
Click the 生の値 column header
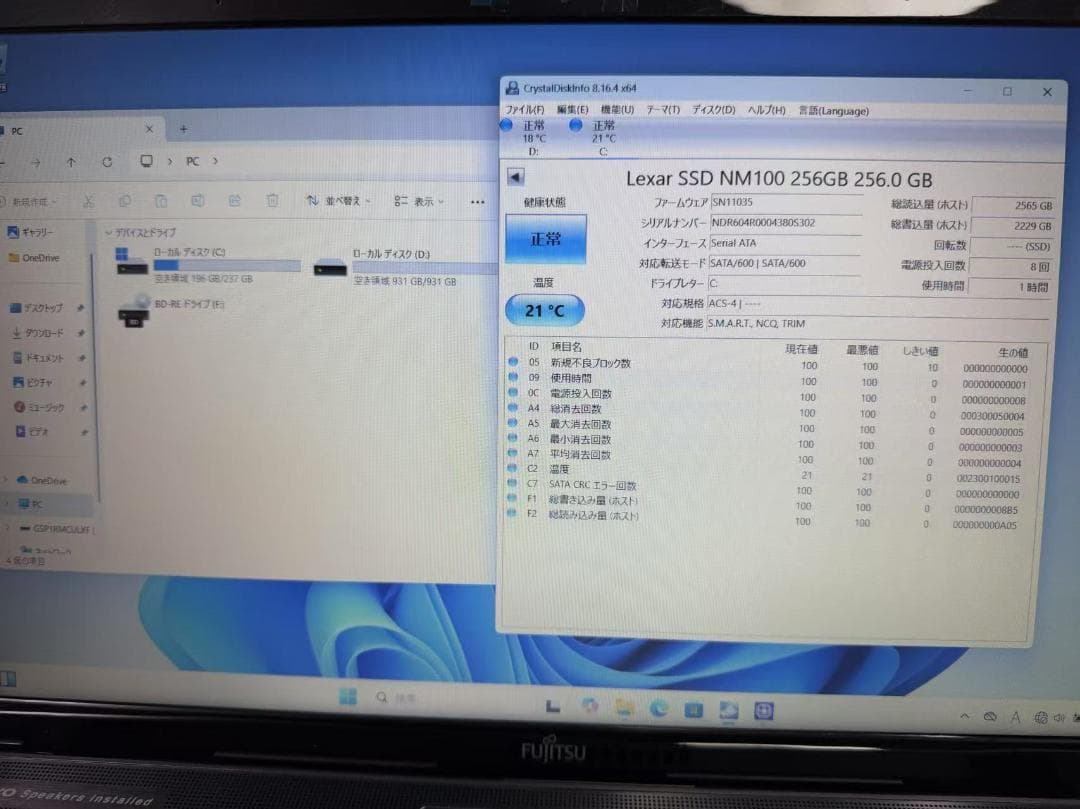(1013, 352)
